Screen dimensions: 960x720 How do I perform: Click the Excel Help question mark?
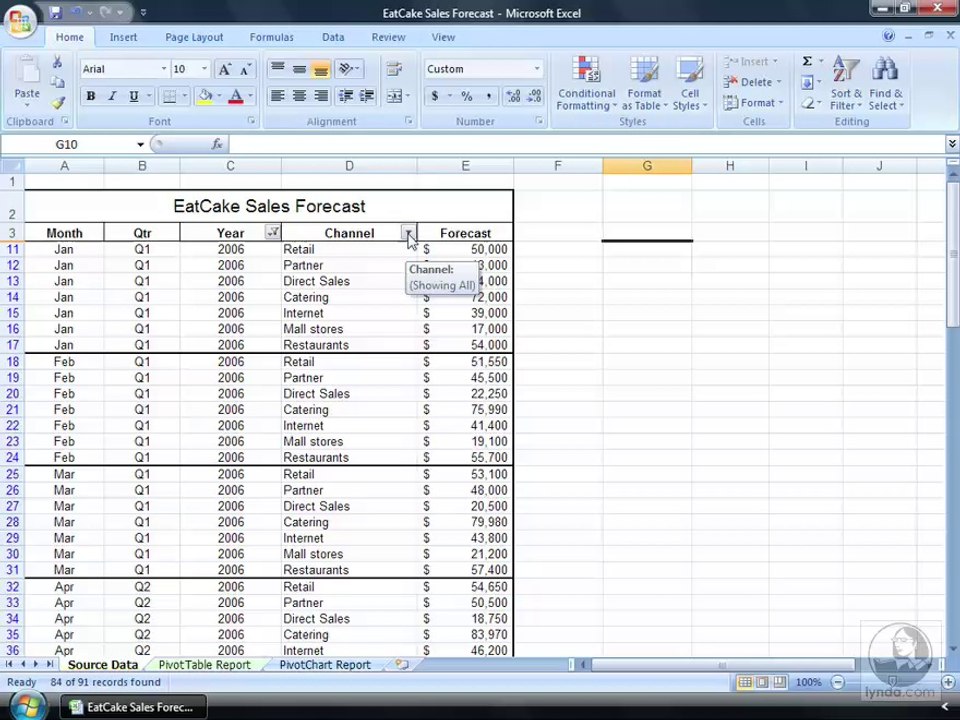pyautogui.click(x=888, y=36)
